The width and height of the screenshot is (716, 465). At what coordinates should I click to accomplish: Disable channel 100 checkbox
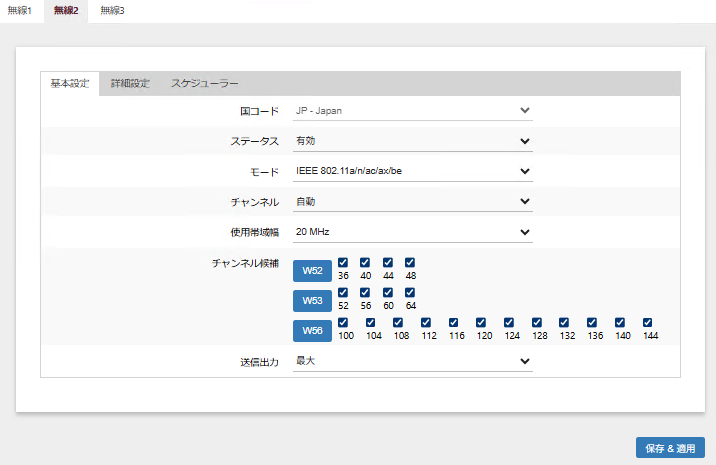point(343,323)
